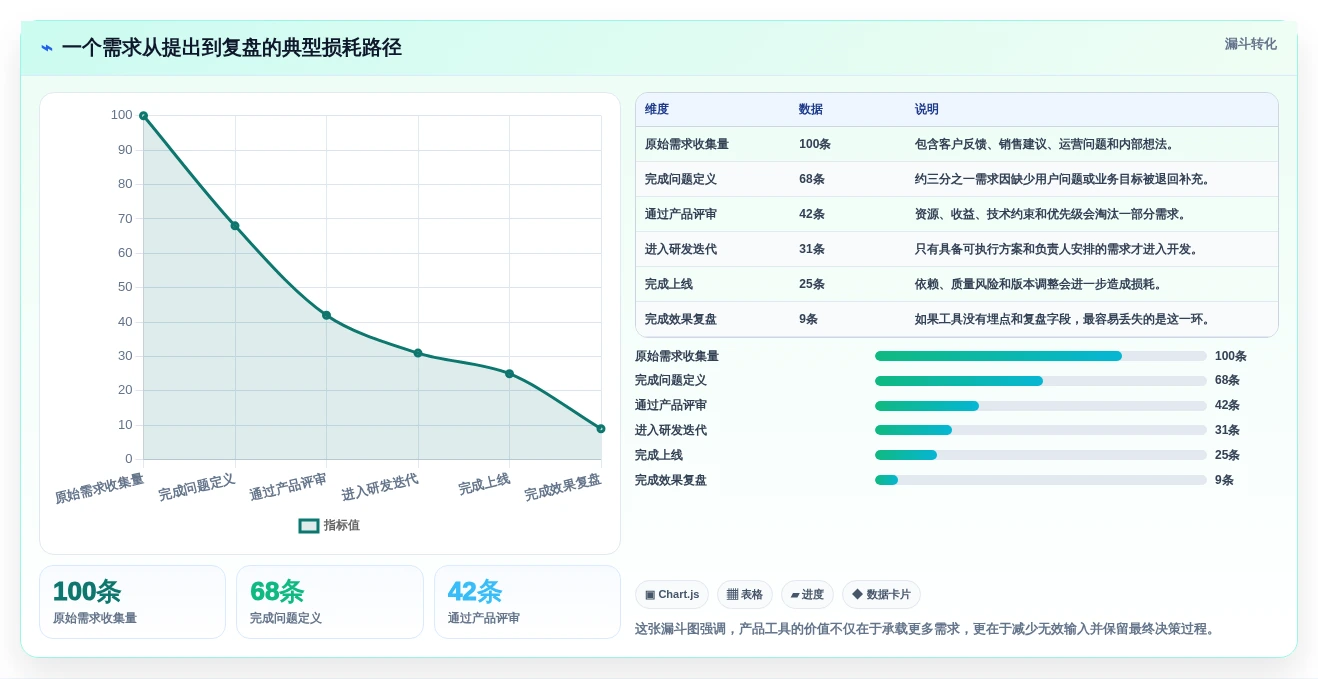Click the 100条 value next to the progress bar
The image size is (1318, 679).
[1231, 356]
